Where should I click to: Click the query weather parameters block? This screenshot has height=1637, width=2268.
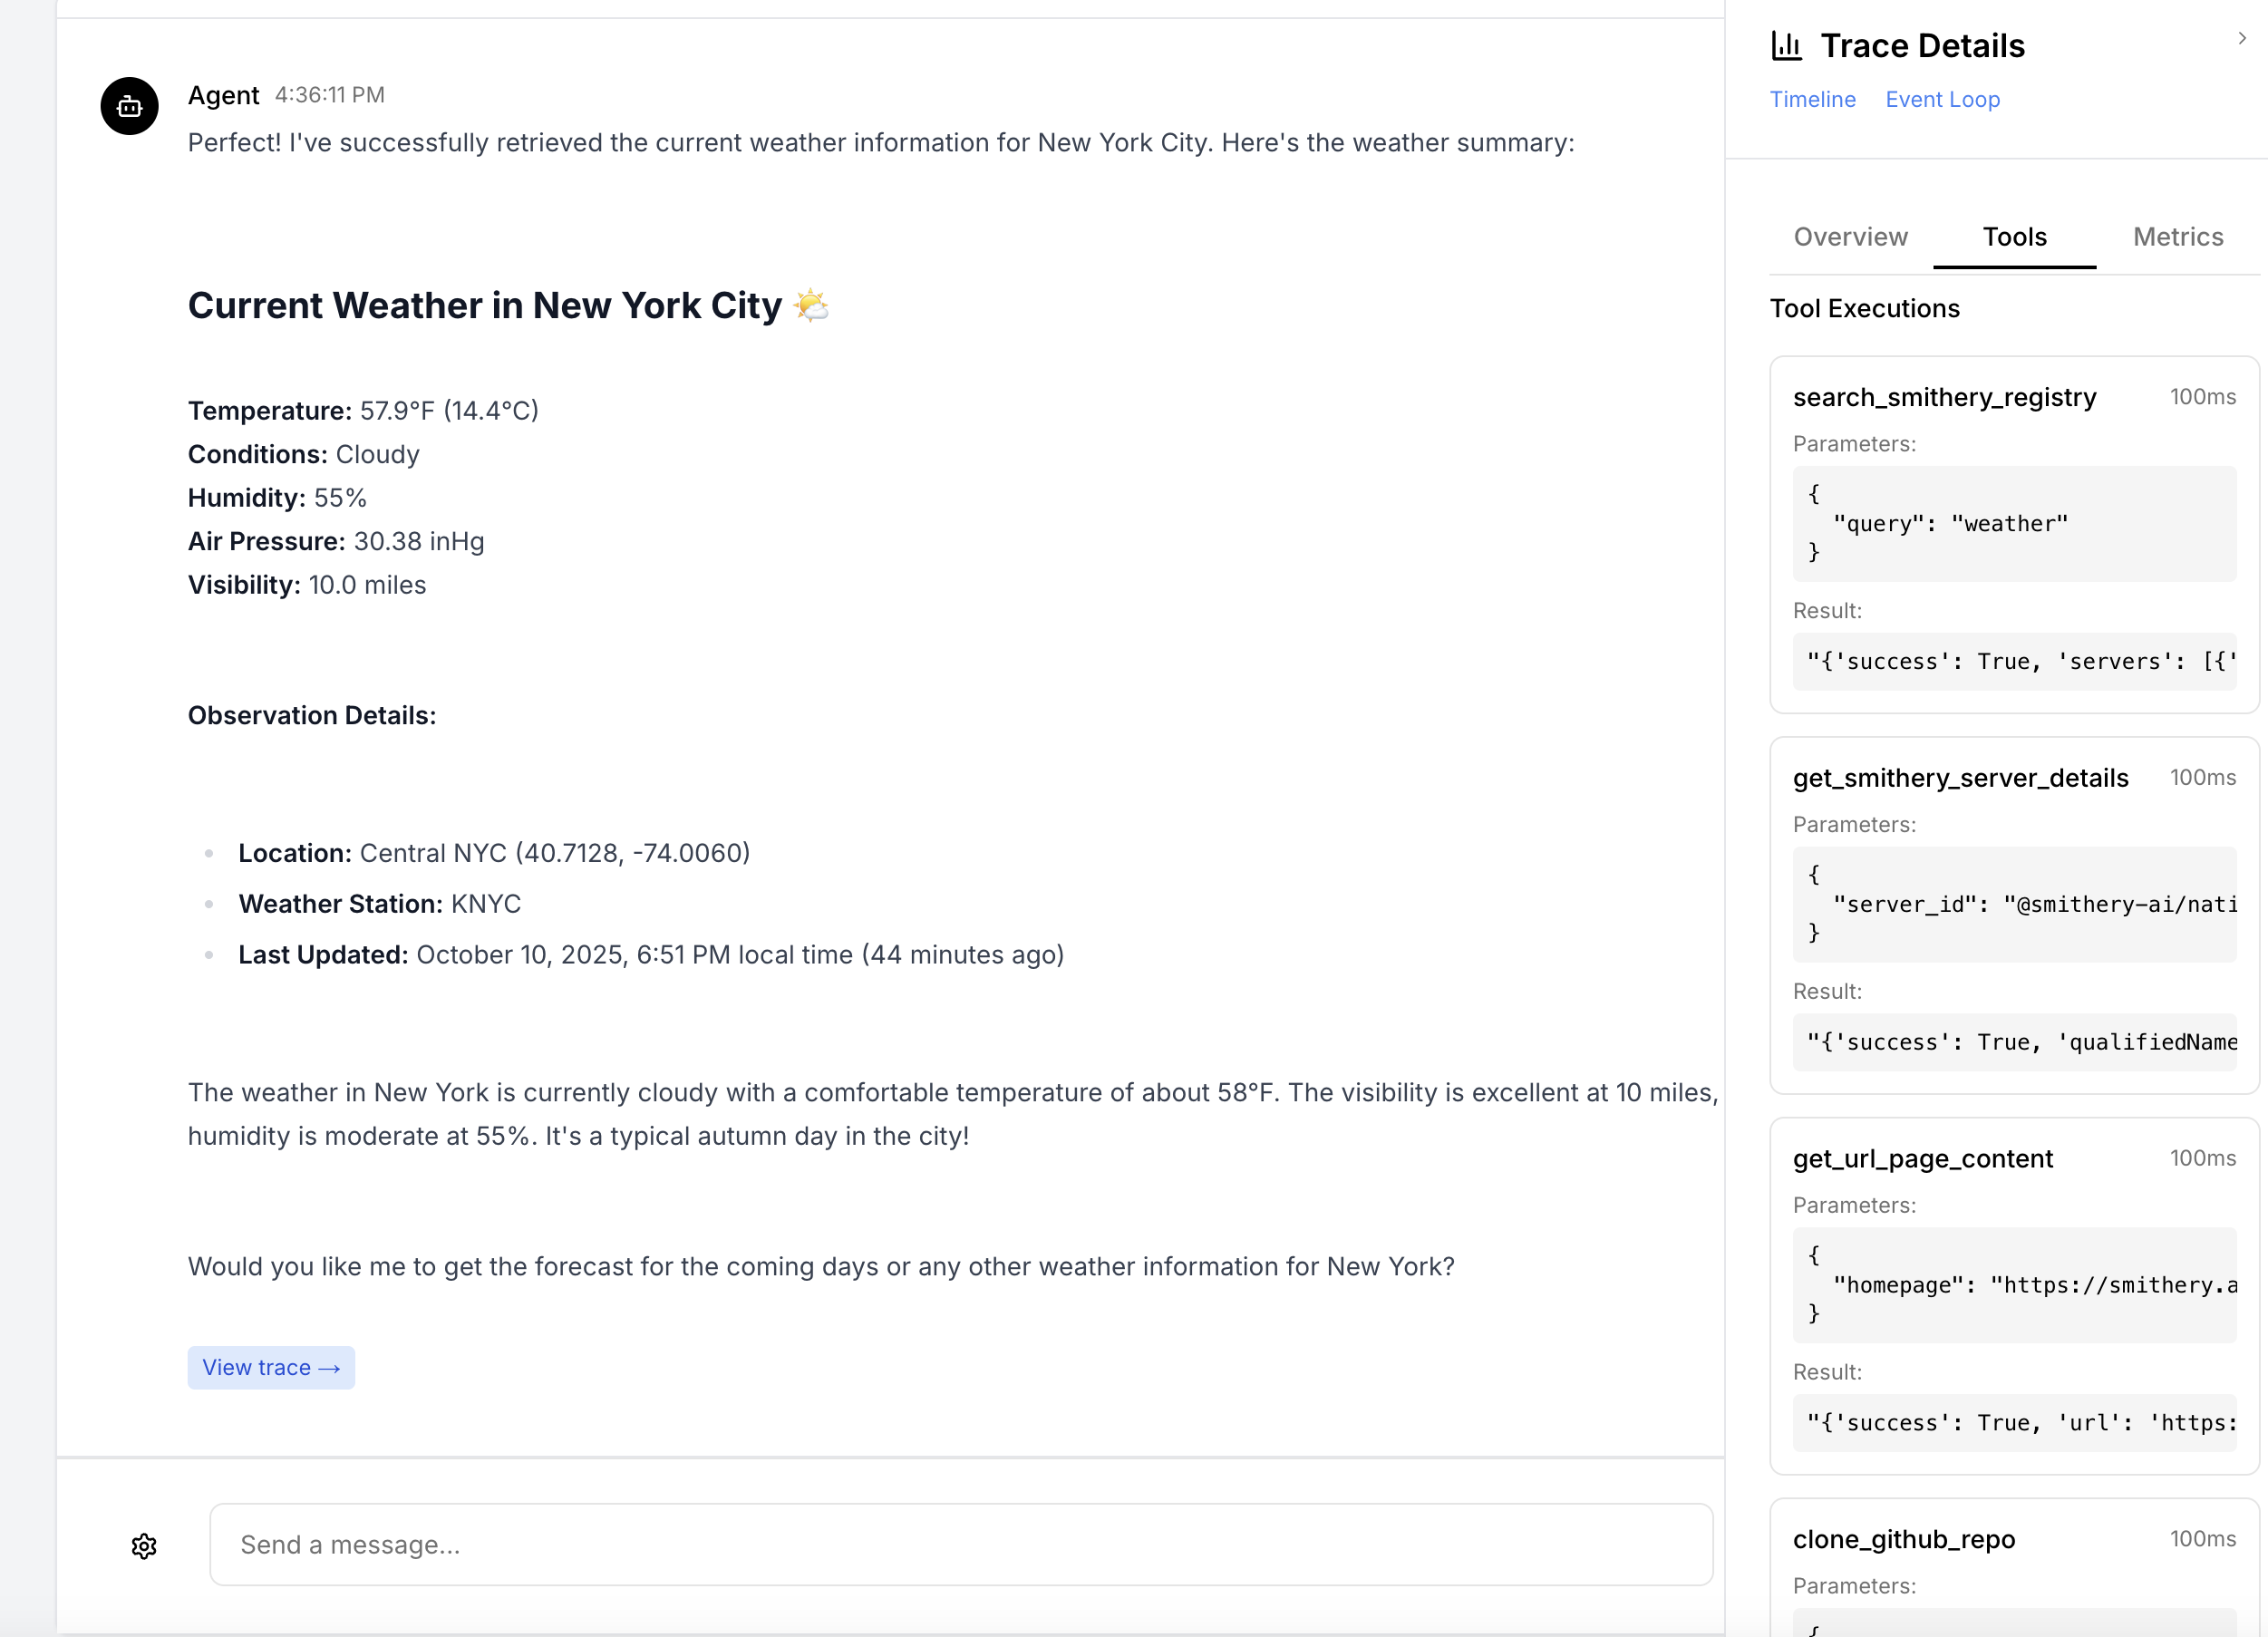click(2013, 523)
